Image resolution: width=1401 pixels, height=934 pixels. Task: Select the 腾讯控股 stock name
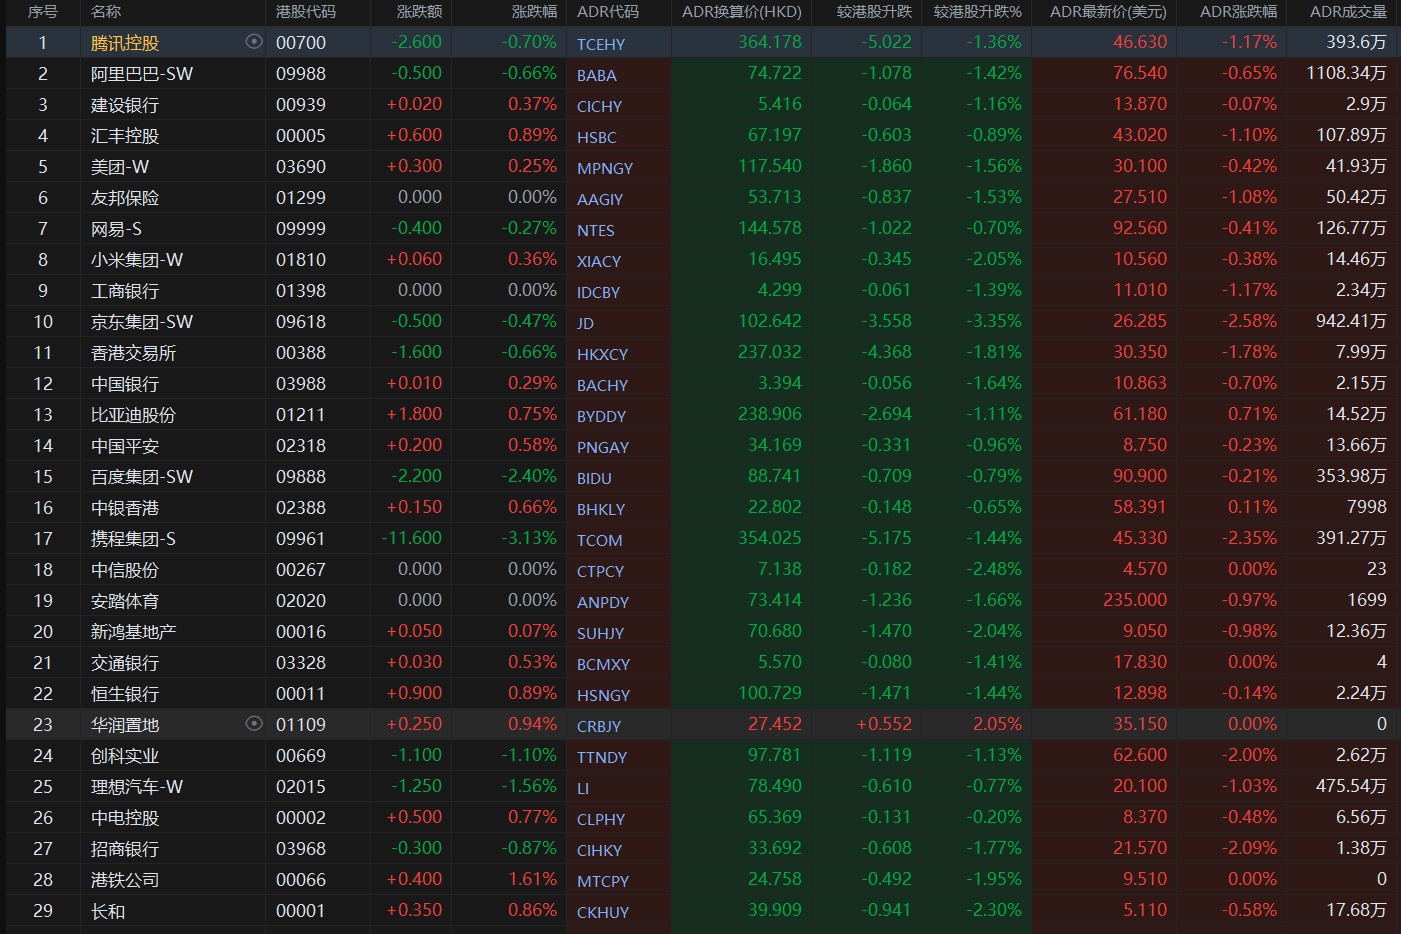125,43
